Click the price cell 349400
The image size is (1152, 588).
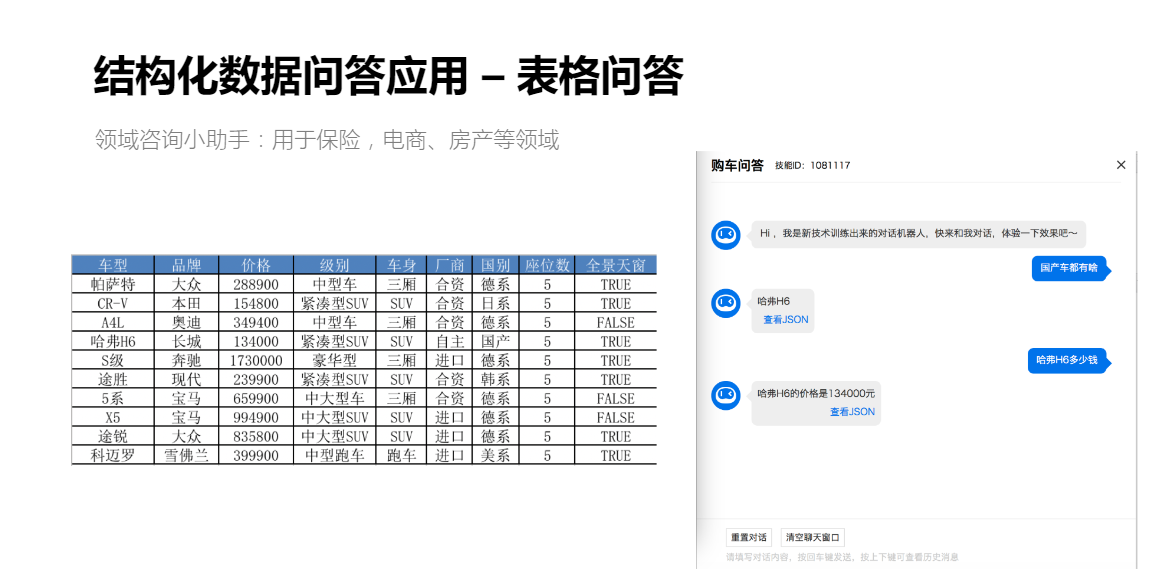tap(256, 323)
